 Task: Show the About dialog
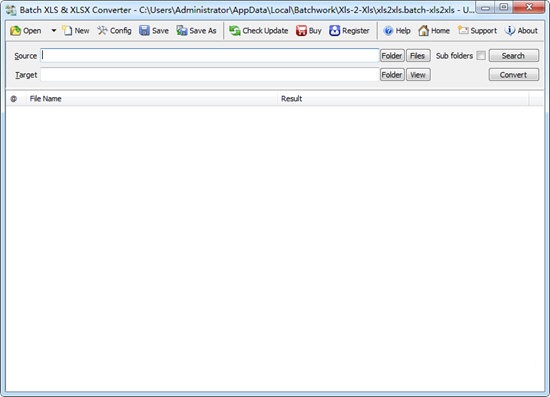point(521,31)
